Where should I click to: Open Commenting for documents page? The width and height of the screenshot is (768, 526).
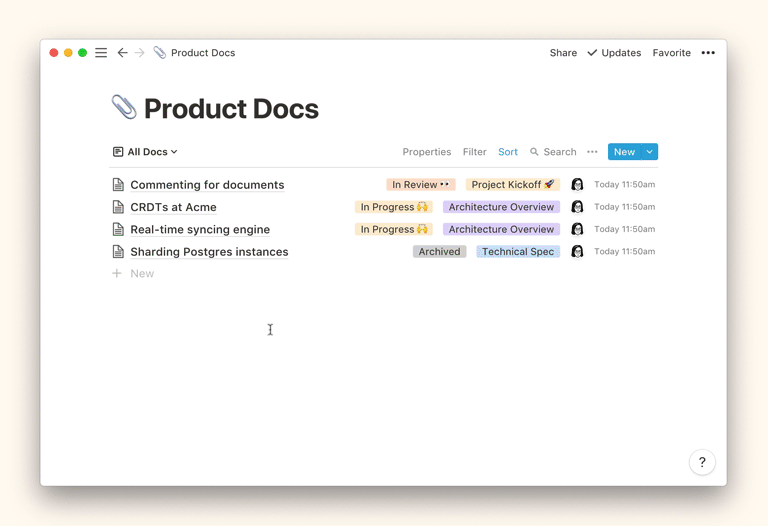pos(207,185)
